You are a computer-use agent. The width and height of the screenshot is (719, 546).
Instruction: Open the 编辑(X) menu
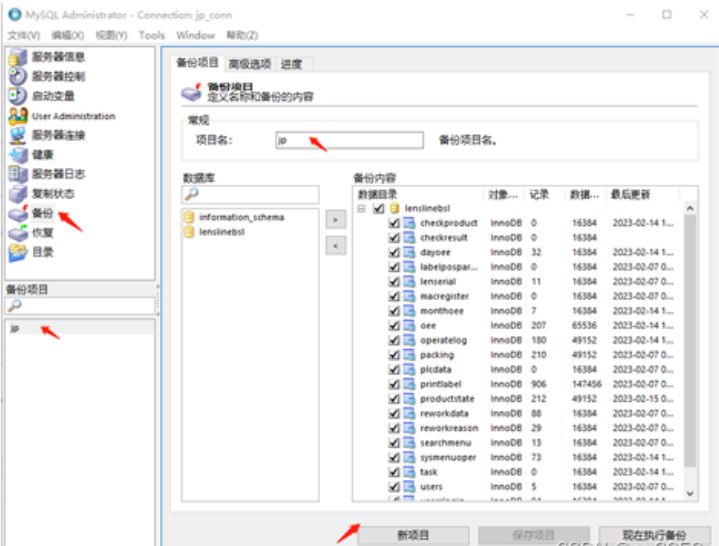pos(67,35)
